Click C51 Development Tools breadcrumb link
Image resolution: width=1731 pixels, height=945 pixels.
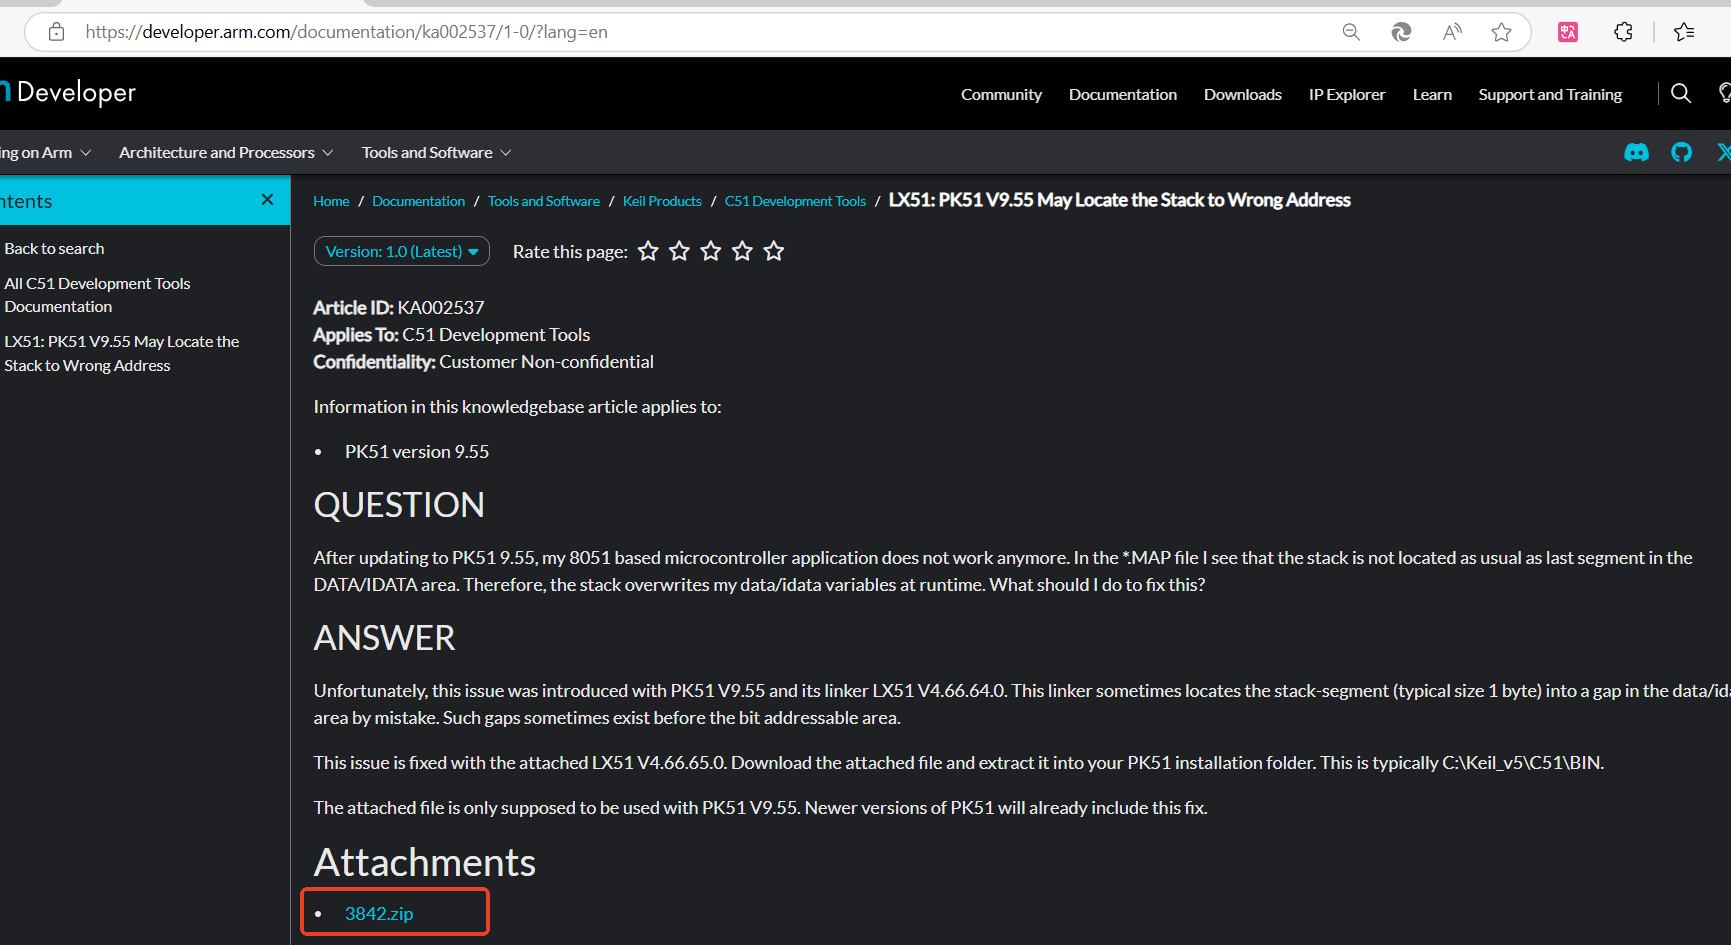[x=795, y=201]
